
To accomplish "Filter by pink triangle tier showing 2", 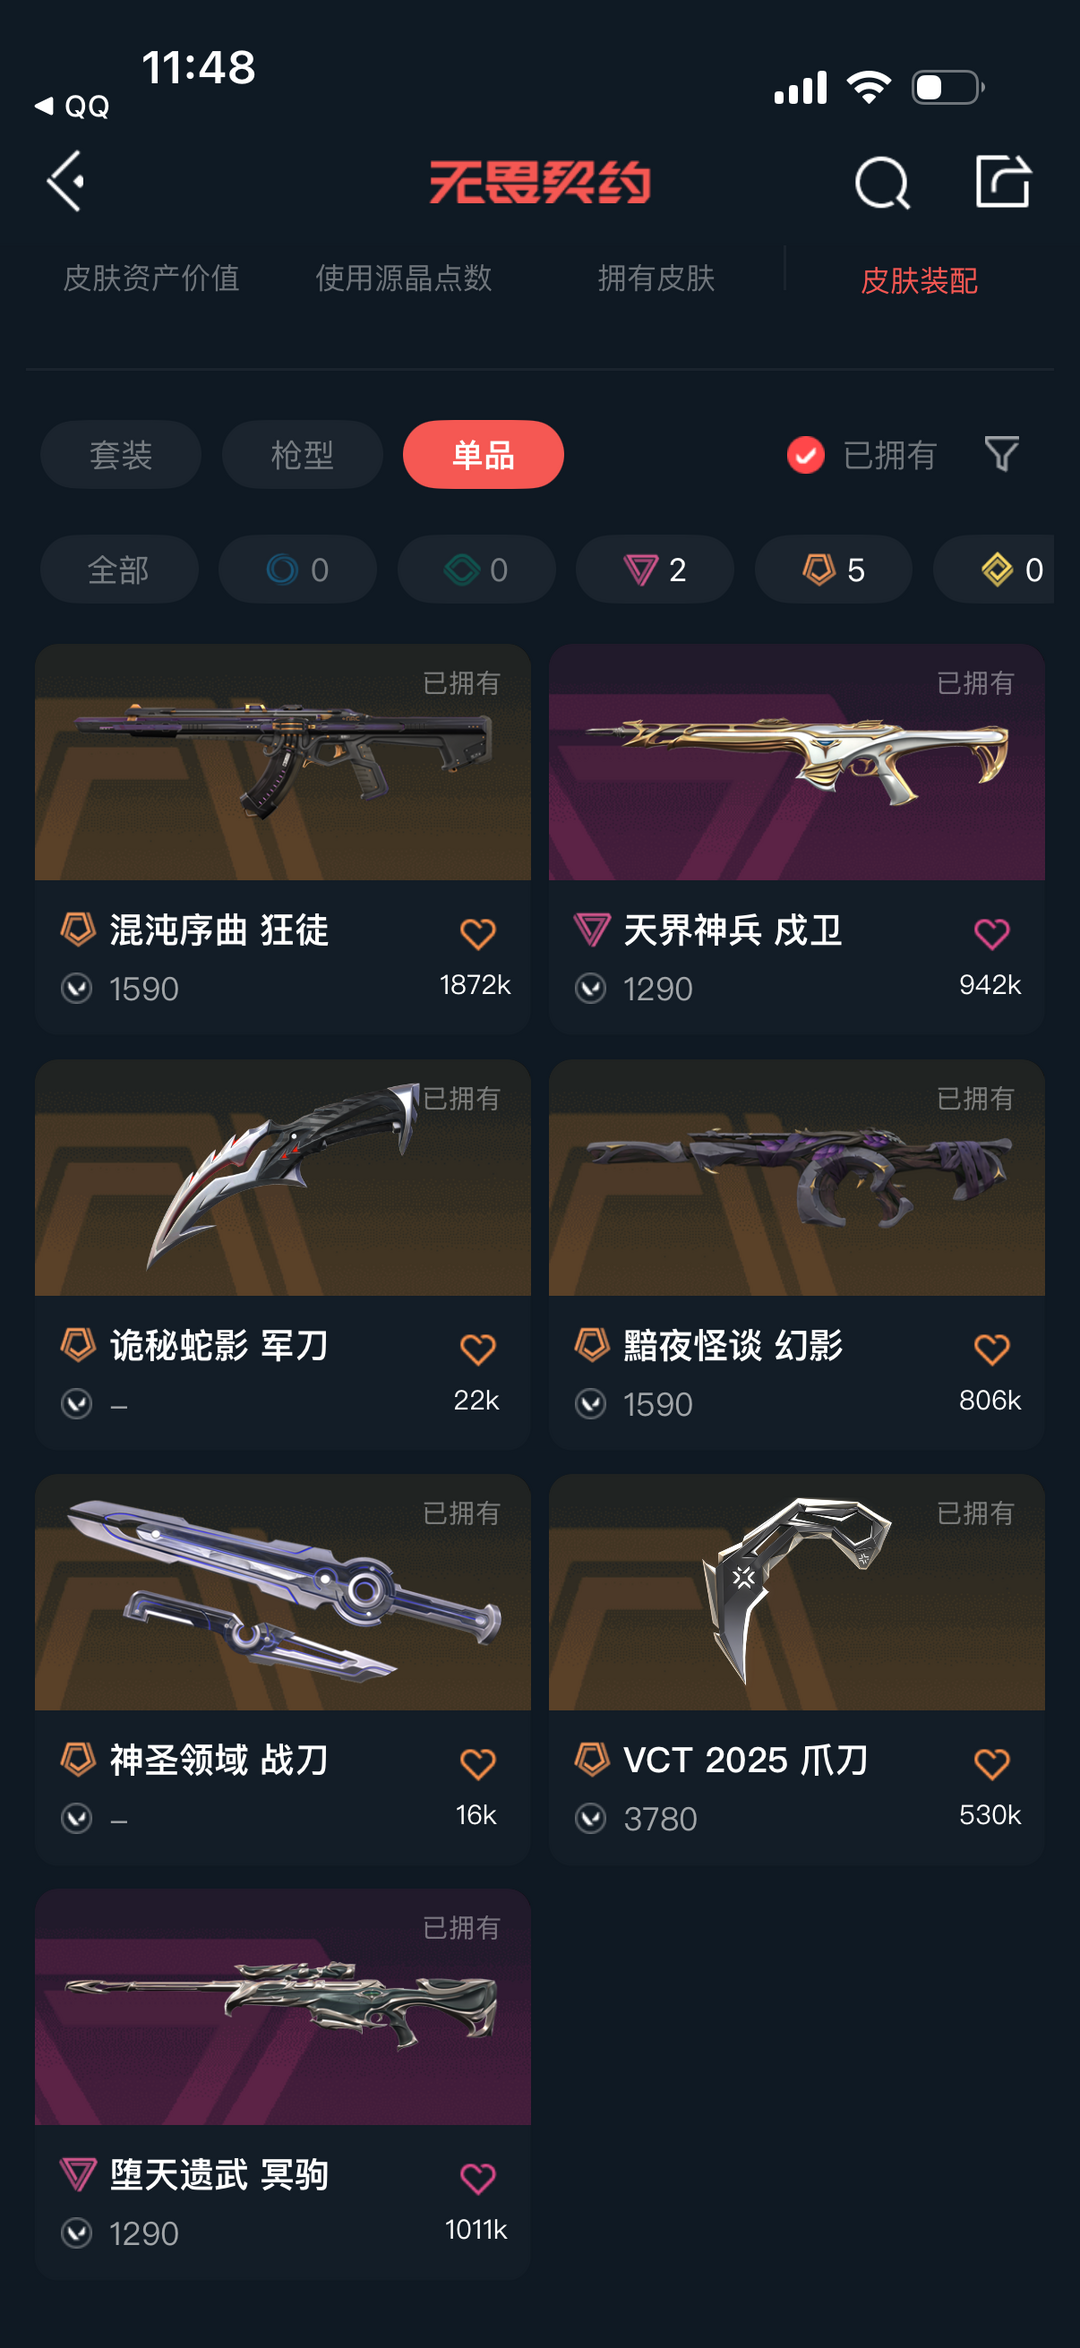I will tap(655, 569).
